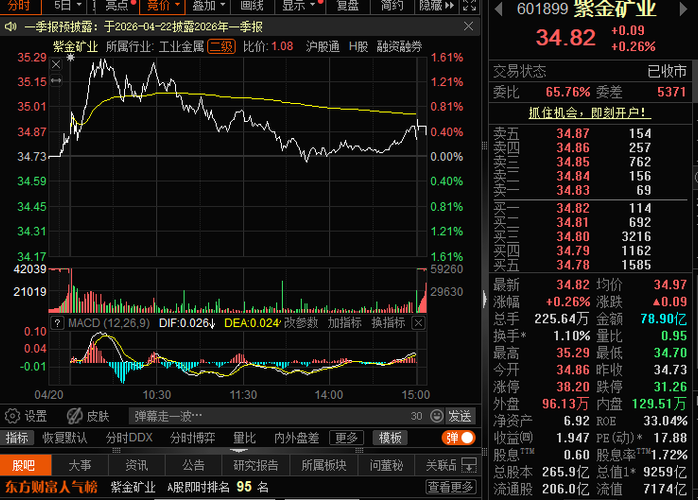698x500 pixels.
Task: Click the small X icon on the chart's left edge
Action: click(56, 65)
